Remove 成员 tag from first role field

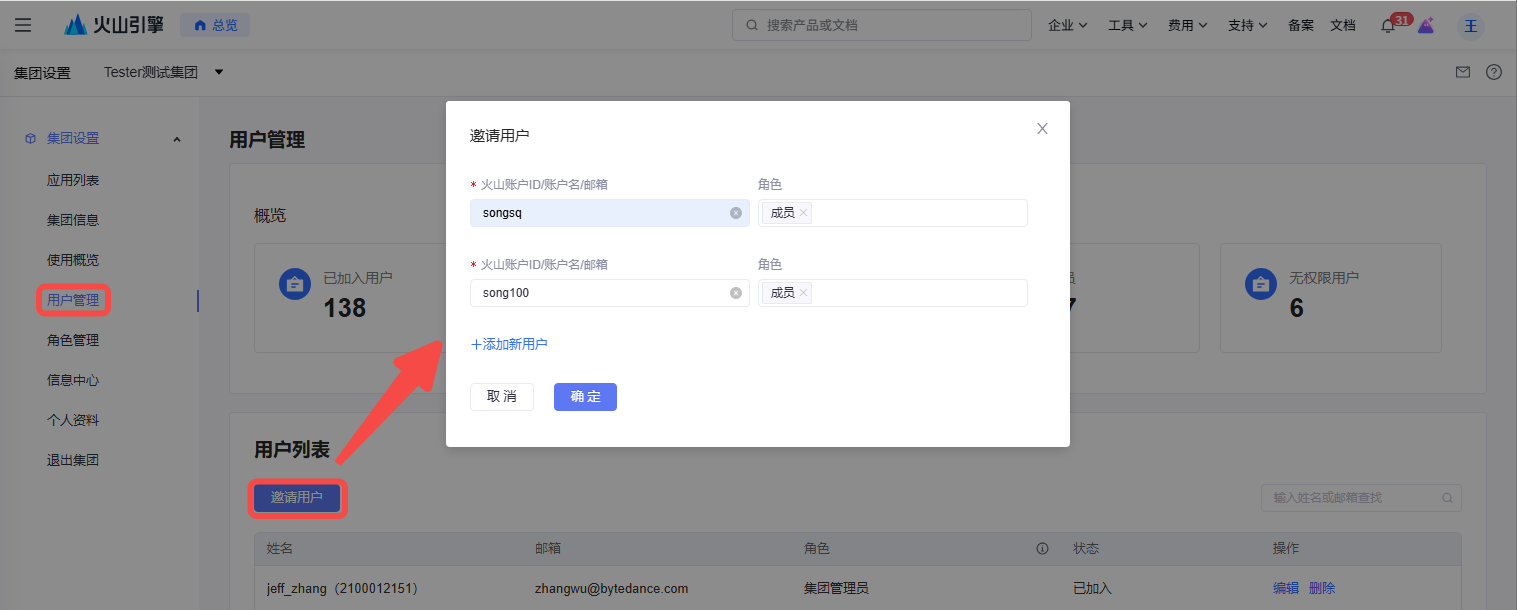804,213
